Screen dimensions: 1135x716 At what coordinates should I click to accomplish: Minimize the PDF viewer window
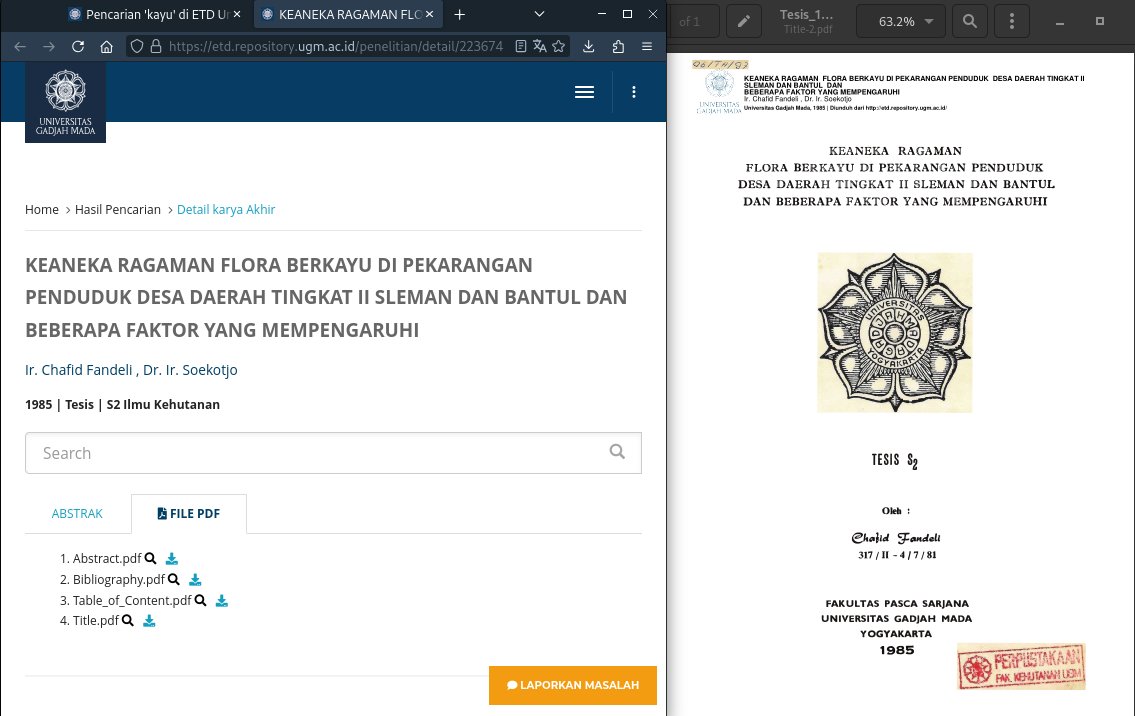(1060, 22)
